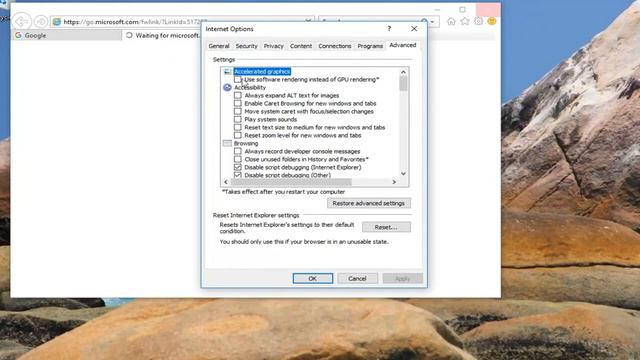Open the Home icon in browser toolbar
Screen dimensions: 640x360
[x=451, y=21]
